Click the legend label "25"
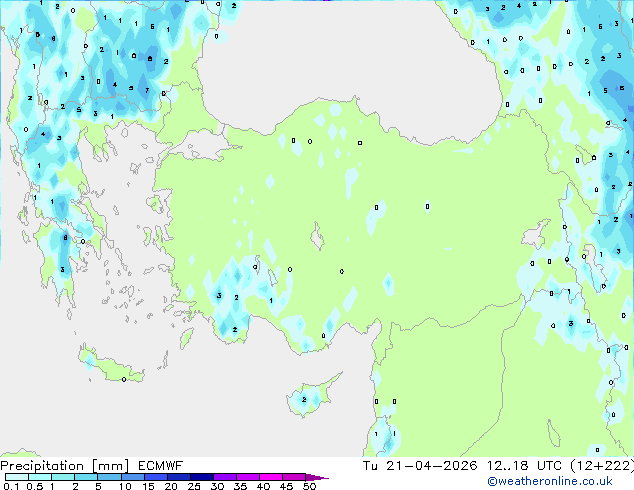Viewport: 634px width, 490px height. [x=194, y=486]
